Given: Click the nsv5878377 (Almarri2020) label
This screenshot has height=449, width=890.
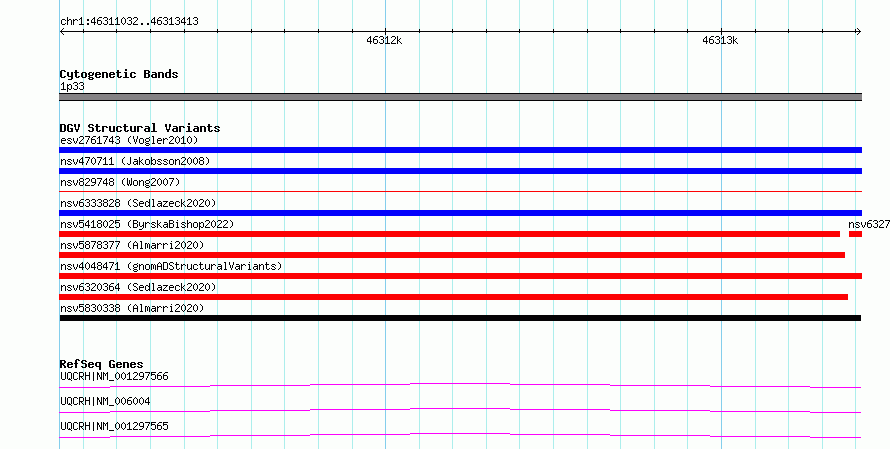Looking at the screenshot, I should [x=132, y=245].
